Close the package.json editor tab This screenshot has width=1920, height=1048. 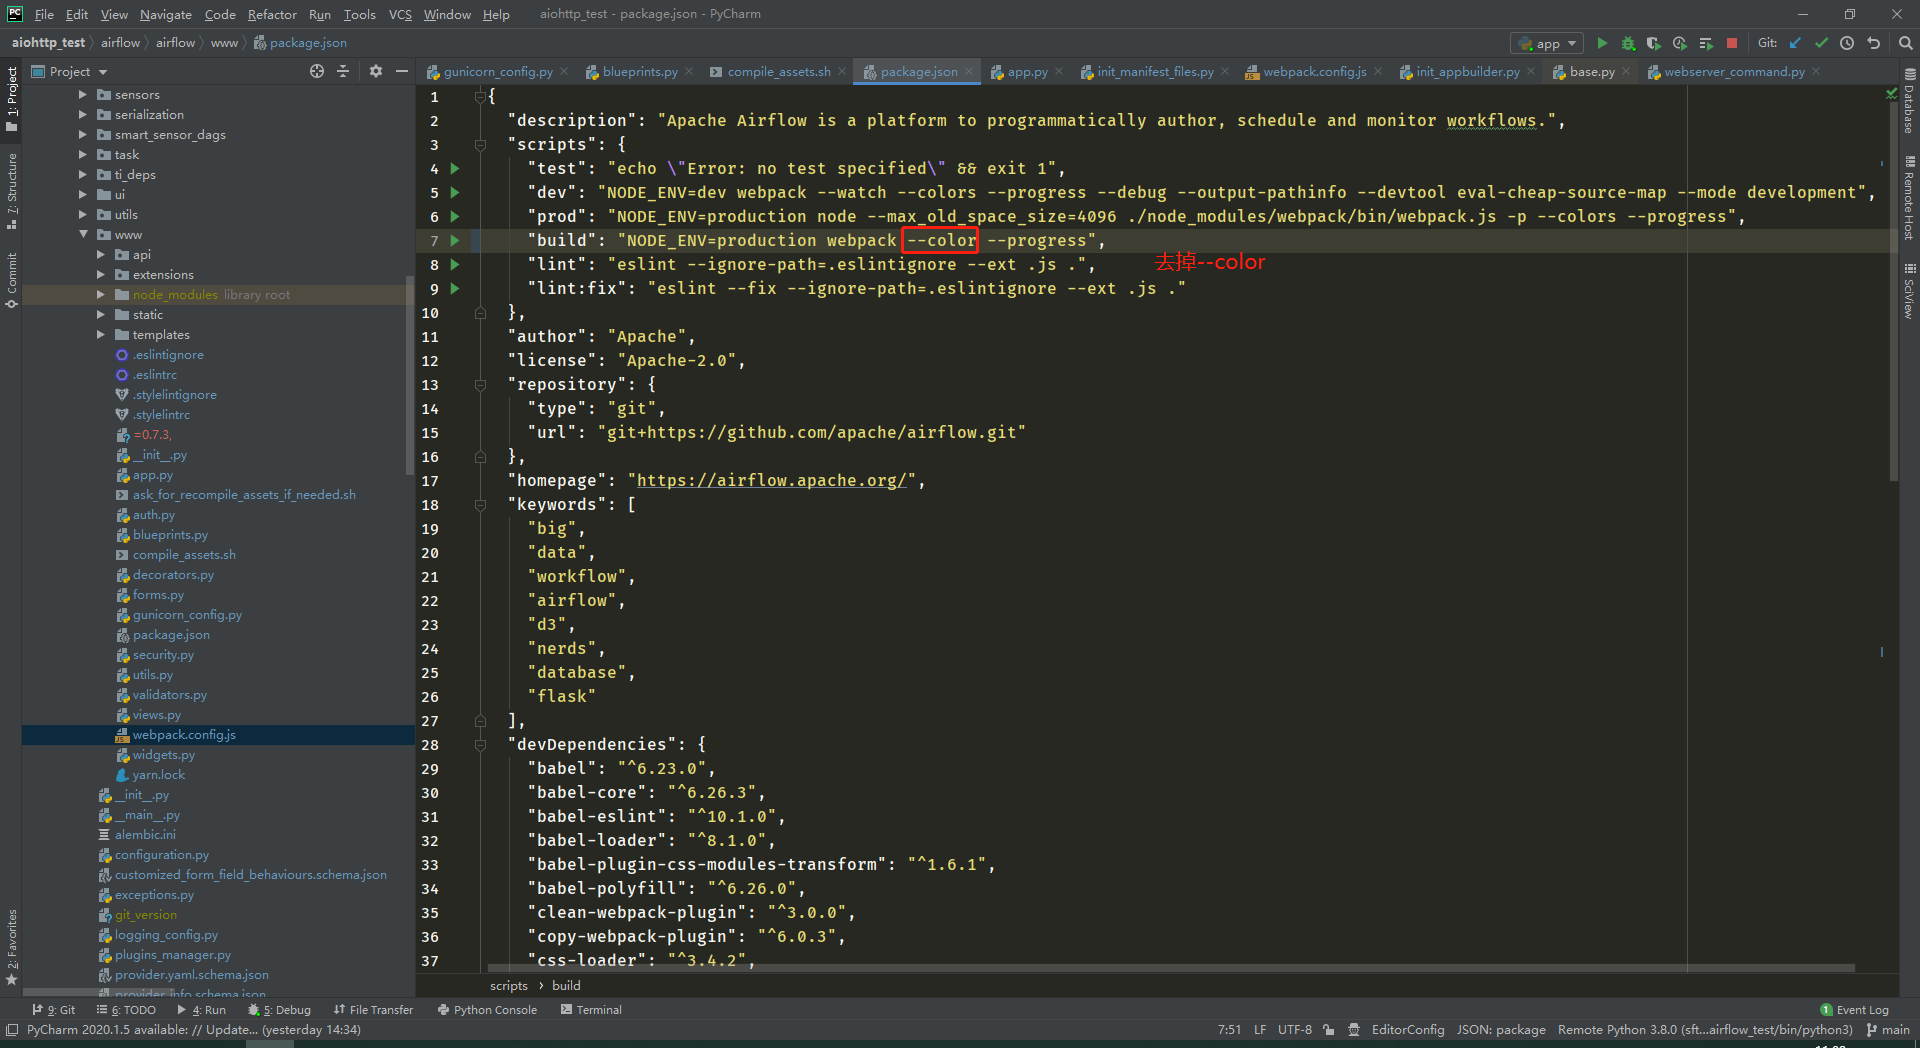(x=969, y=71)
